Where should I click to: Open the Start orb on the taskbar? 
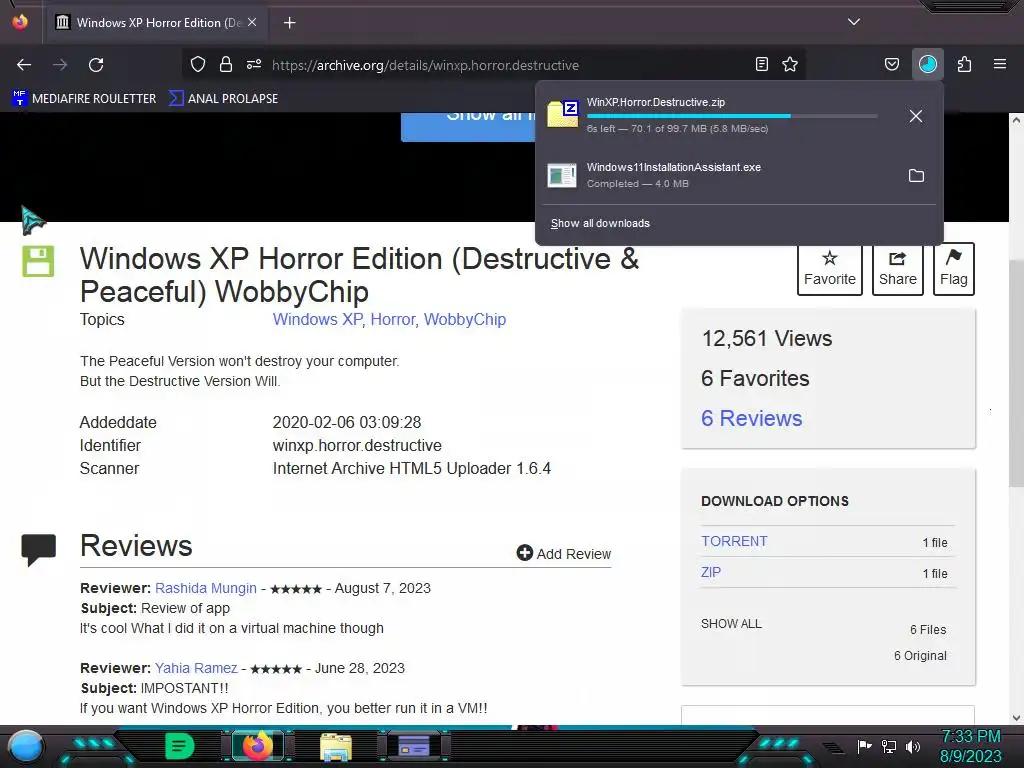26,747
